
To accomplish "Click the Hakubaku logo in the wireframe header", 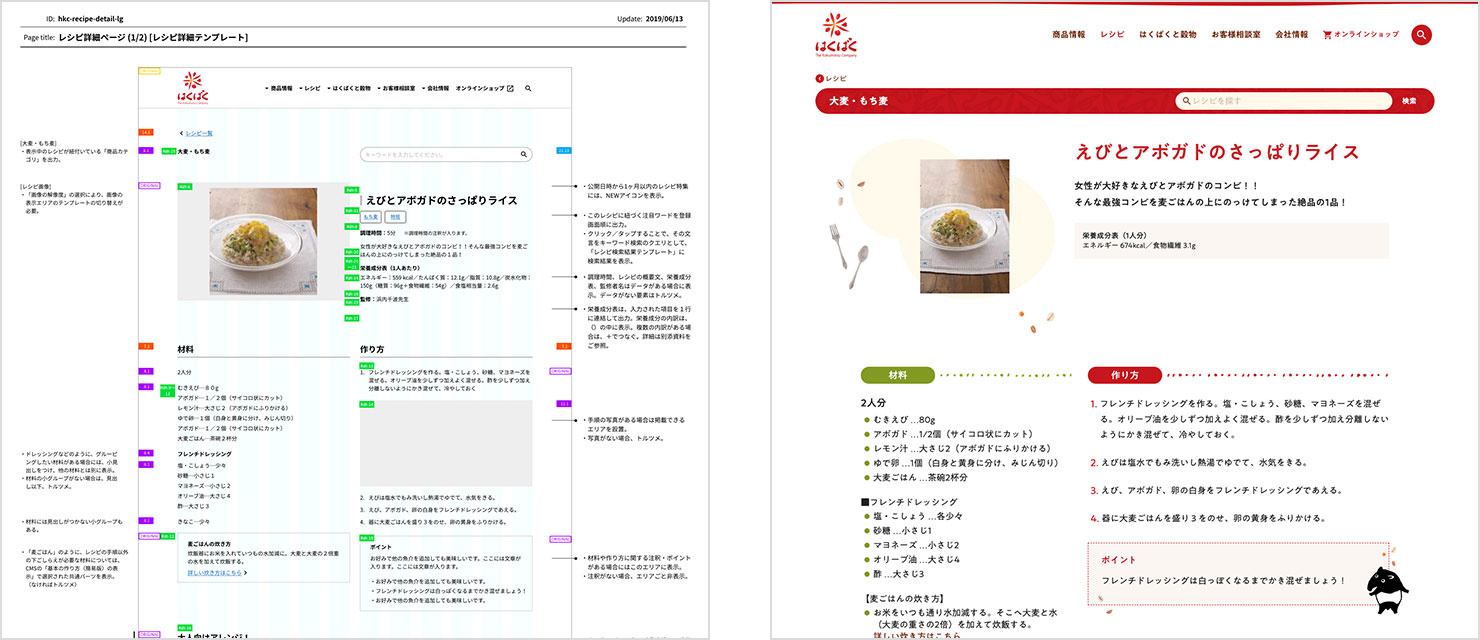I will (x=193, y=88).
